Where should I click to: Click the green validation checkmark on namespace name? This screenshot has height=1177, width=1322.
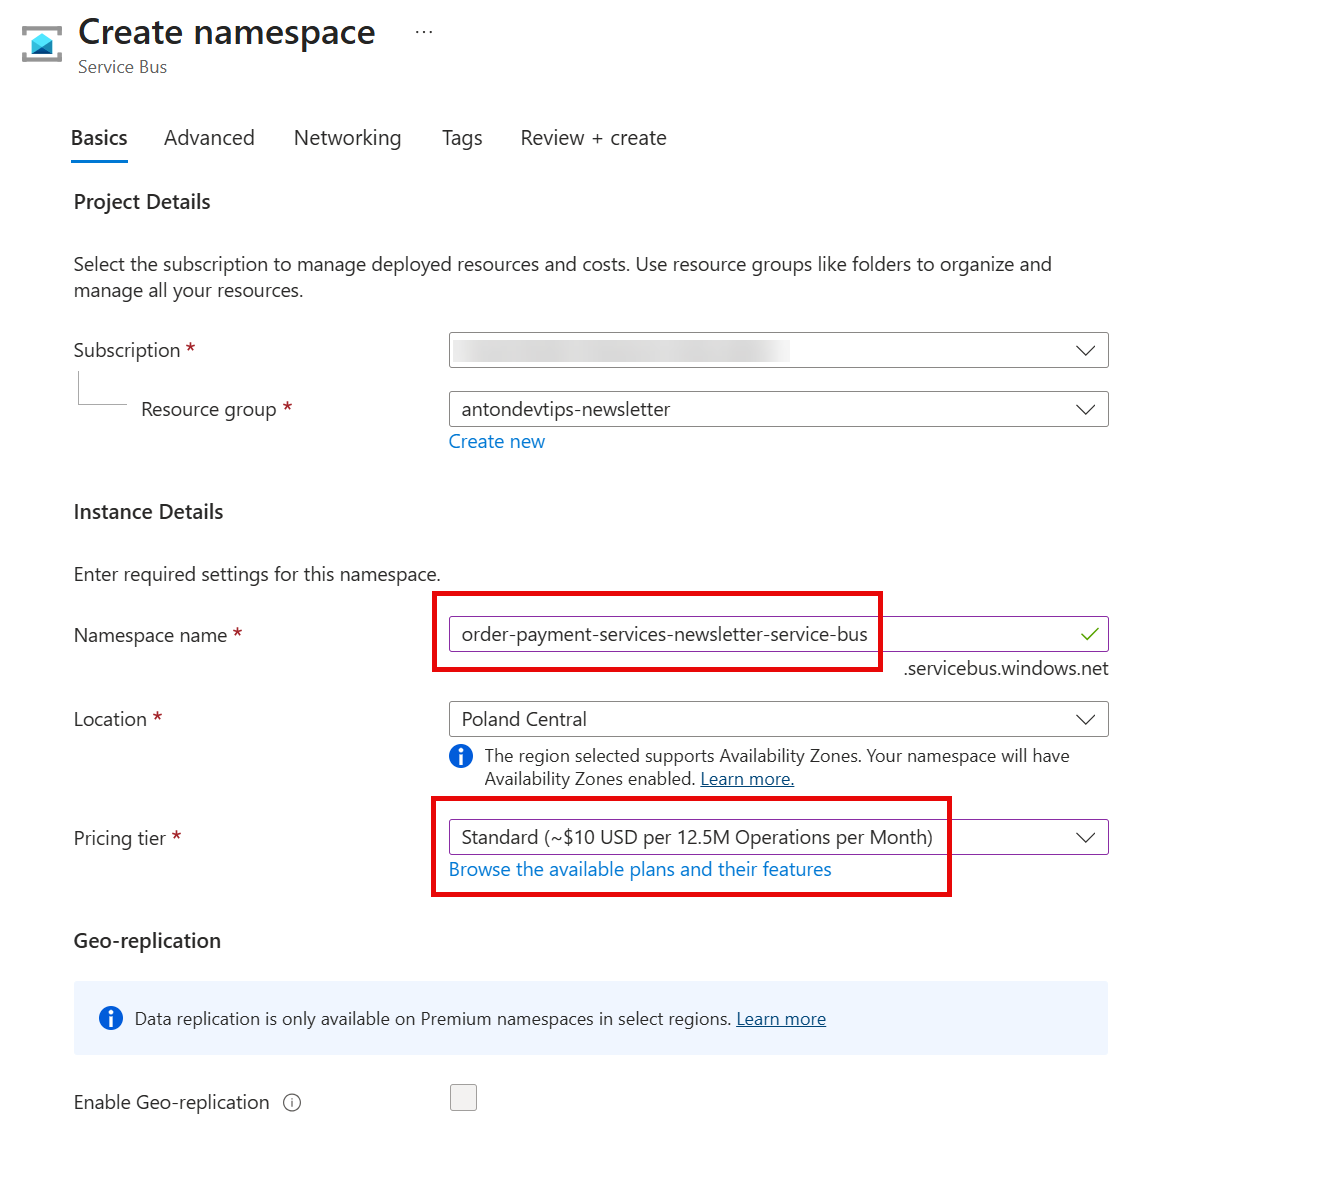click(1089, 633)
